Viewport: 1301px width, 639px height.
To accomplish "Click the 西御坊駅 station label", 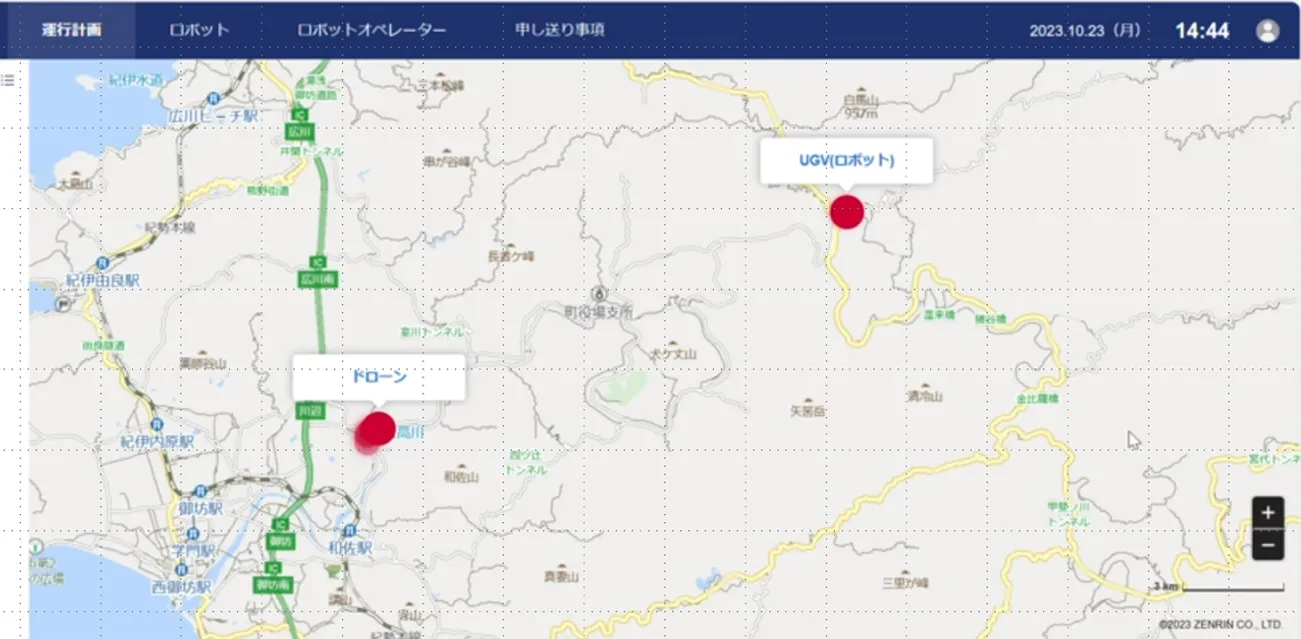I will [182, 587].
